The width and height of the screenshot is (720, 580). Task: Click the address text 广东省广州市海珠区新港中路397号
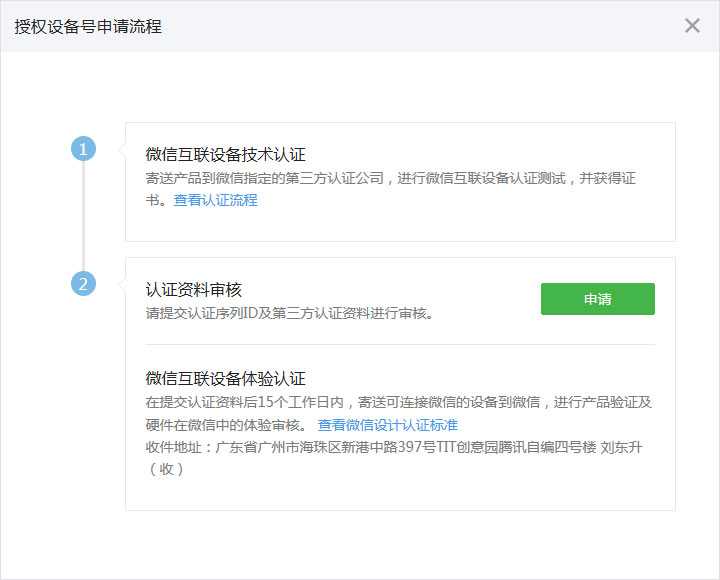pos(330,447)
